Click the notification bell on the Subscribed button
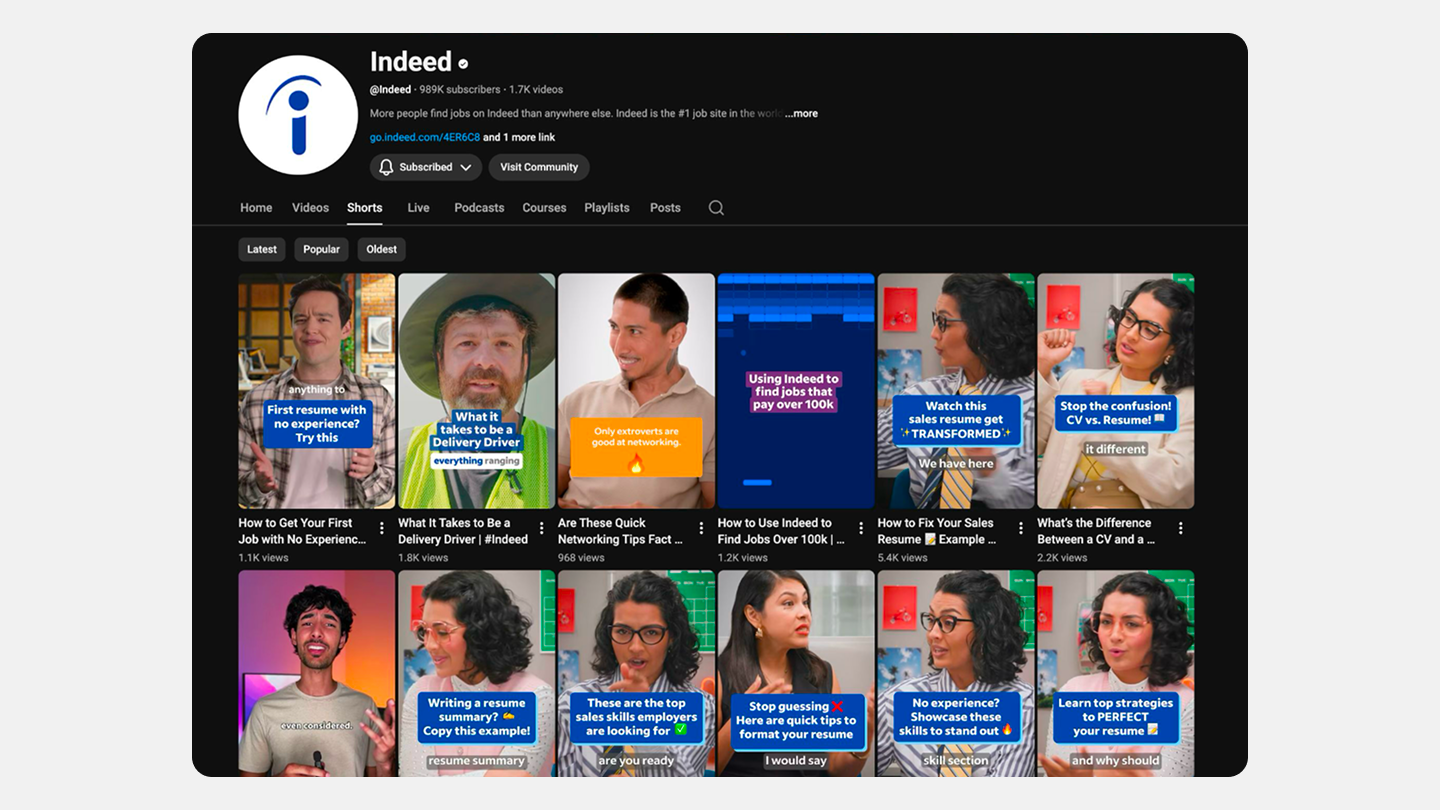The width and height of the screenshot is (1440, 810). pyautogui.click(x=387, y=167)
